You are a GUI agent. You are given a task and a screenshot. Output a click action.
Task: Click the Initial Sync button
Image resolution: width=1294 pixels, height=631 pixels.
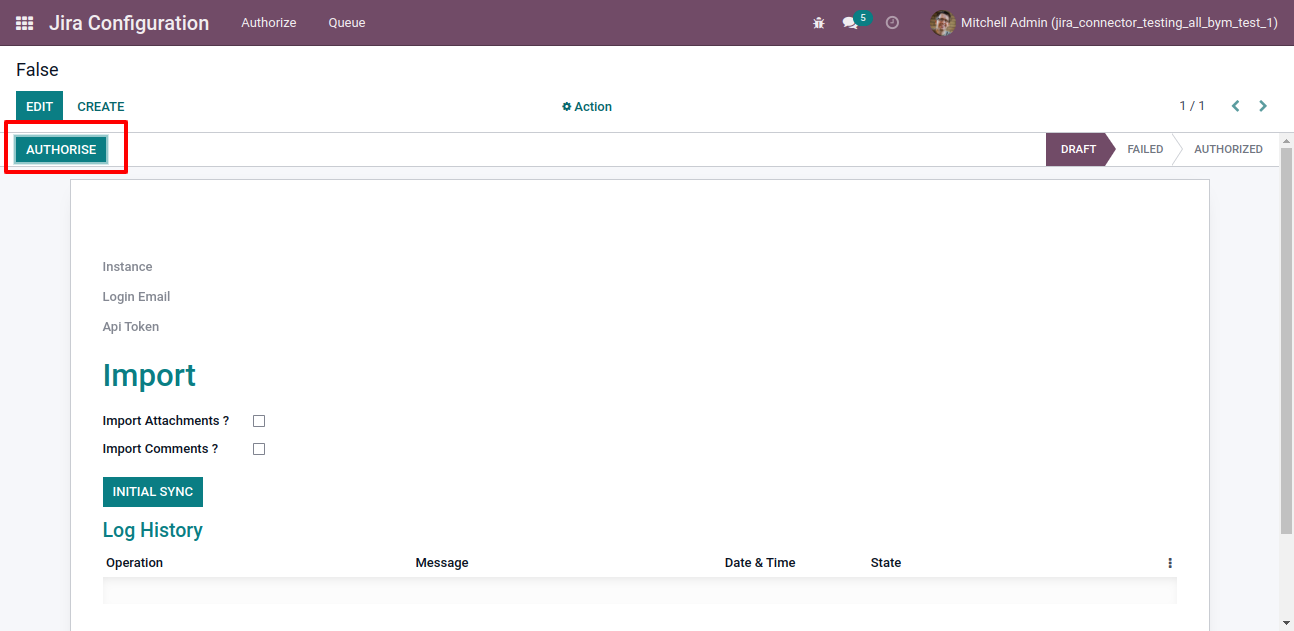point(153,492)
